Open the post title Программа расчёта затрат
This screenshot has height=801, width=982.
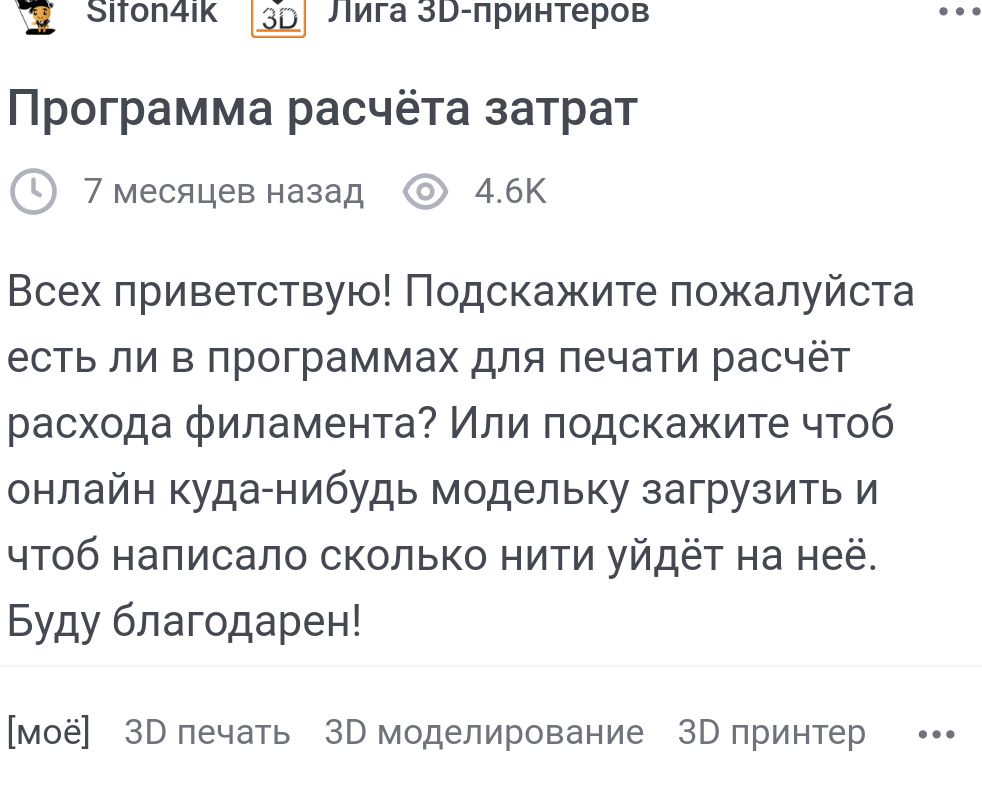coord(321,109)
